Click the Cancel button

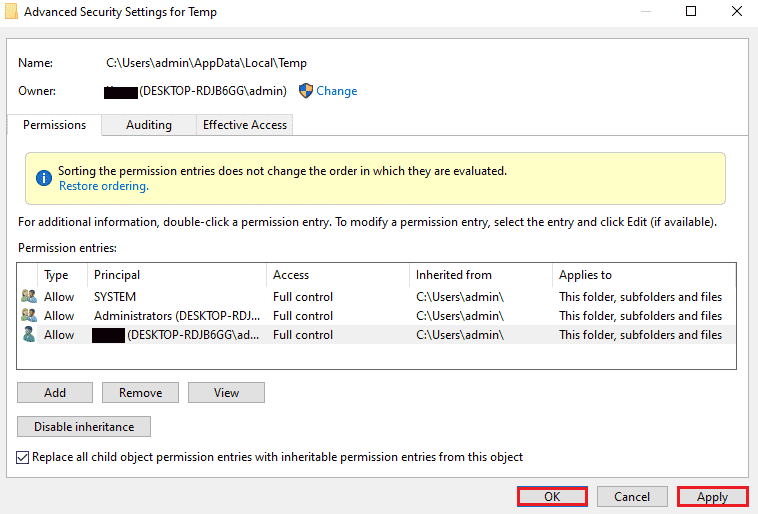tap(632, 497)
